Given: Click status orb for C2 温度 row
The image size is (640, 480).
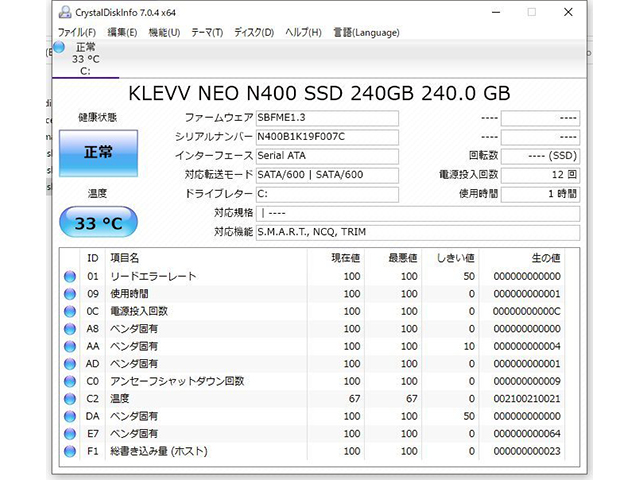Looking at the screenshot, I should point(70,399).
